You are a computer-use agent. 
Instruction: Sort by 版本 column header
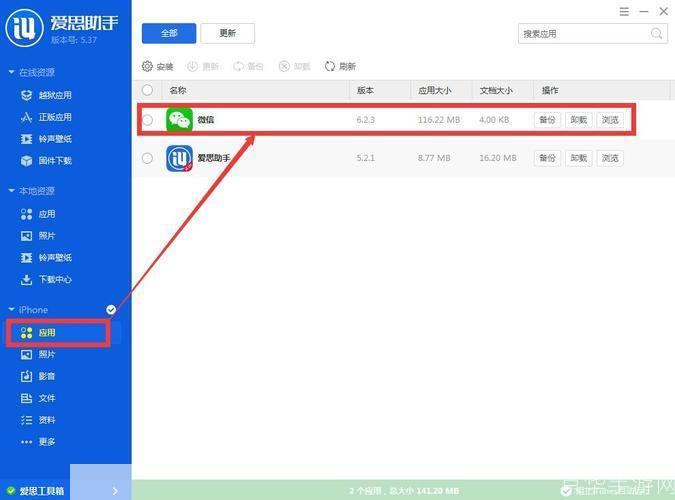(365, 90)
